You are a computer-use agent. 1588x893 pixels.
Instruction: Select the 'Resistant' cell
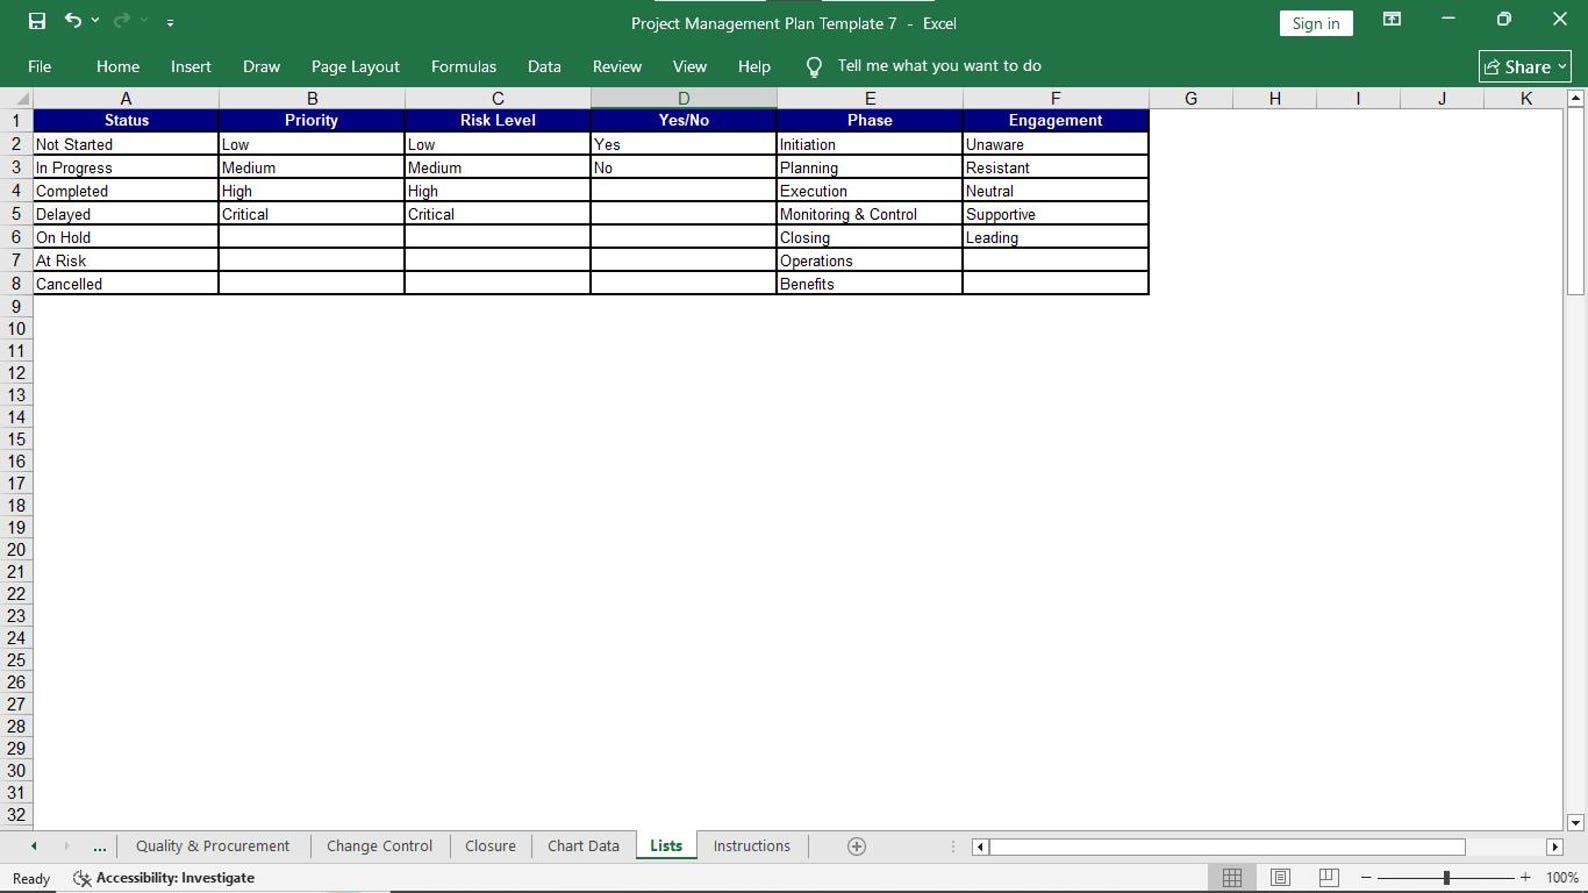click(1056, 168)
